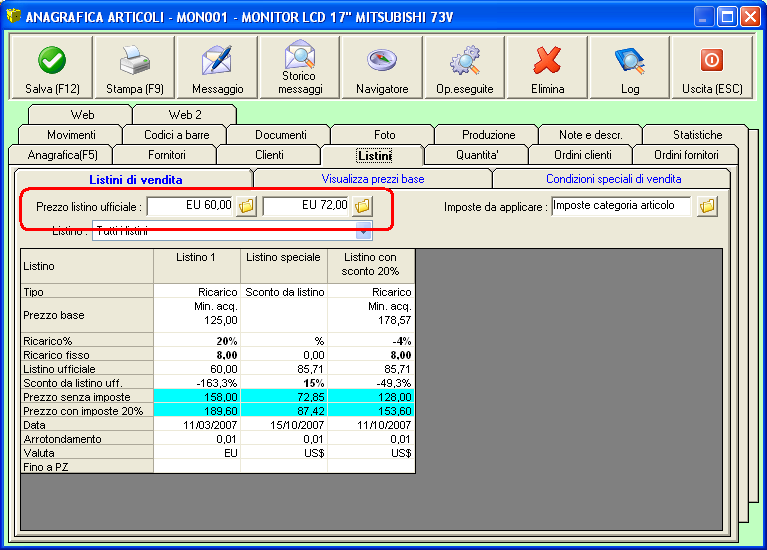Click folder icon next to EU 72,00
767x550 pixels.
362,206
